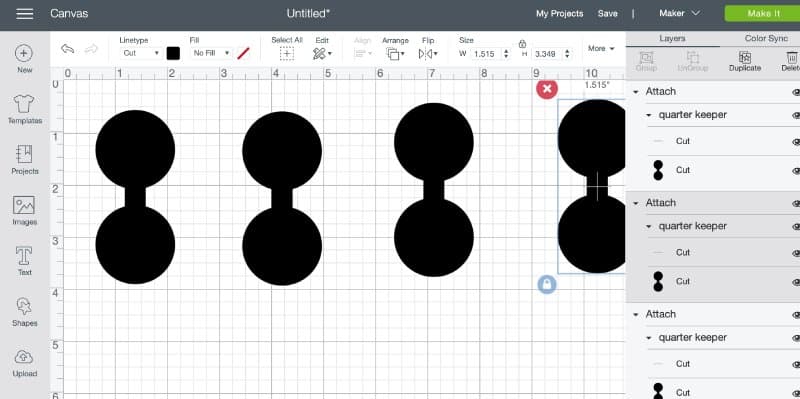This screenshot has width=800, height=399.
Task: Ungroup the selected layers
Action: click(693, 61)
